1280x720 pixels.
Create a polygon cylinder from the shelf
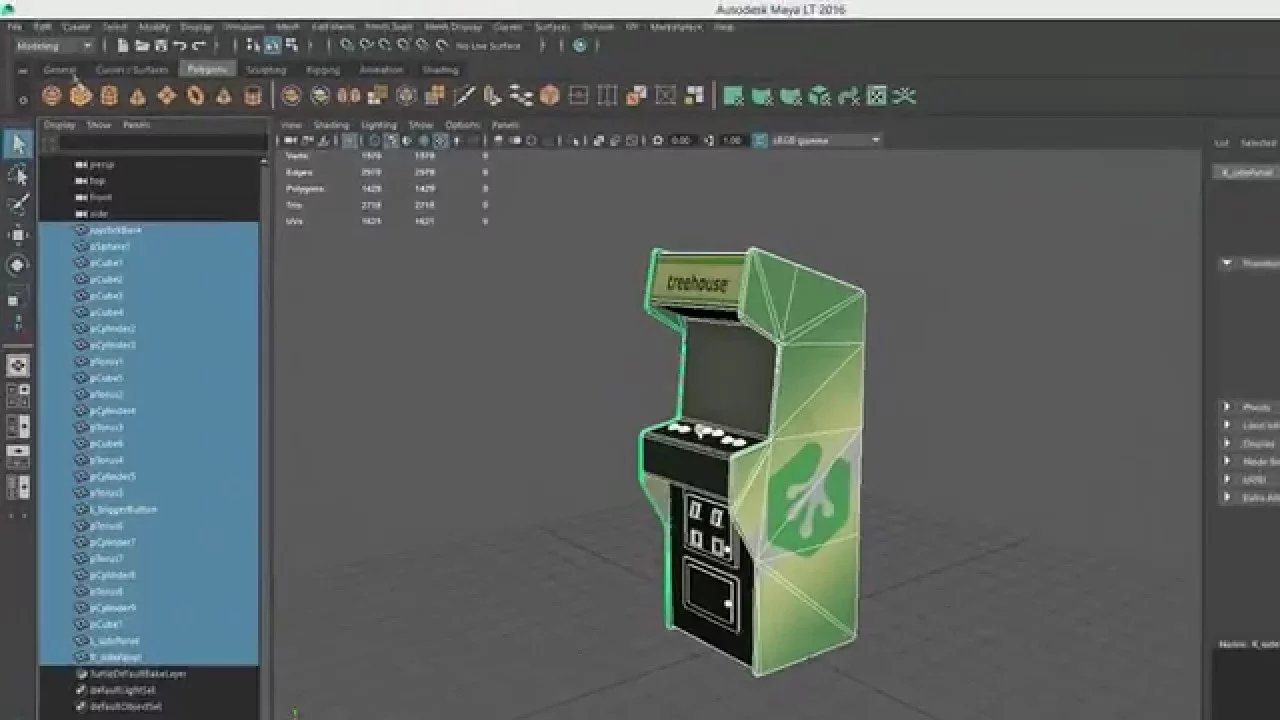(110, 96)
